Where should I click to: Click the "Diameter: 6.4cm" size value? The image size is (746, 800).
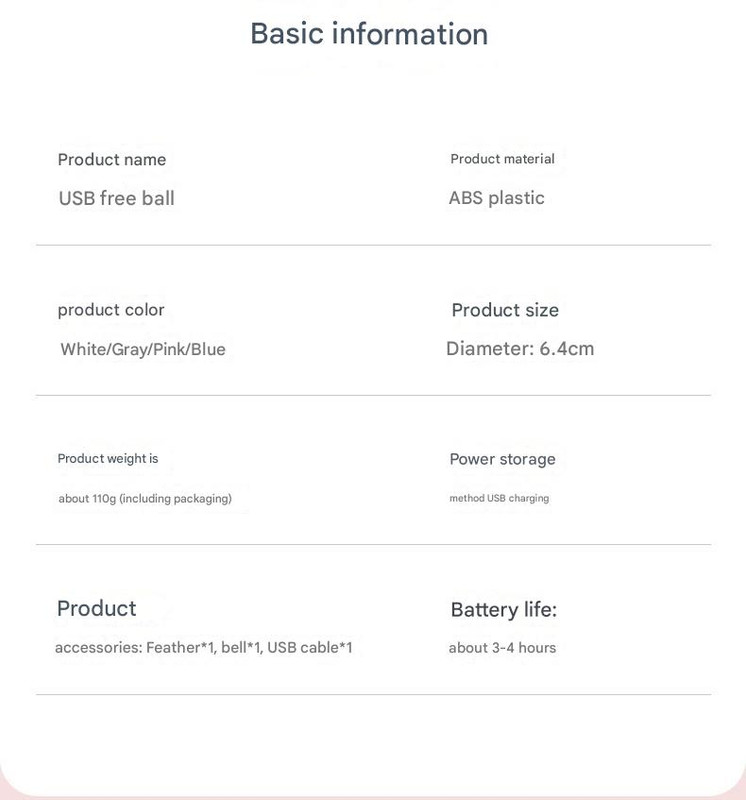[x=520, y=349]
